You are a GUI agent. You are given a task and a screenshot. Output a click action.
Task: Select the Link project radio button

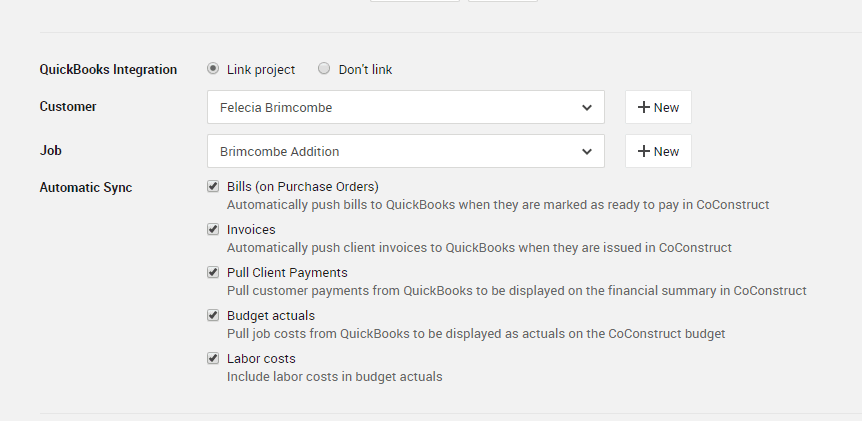(213, 69)
